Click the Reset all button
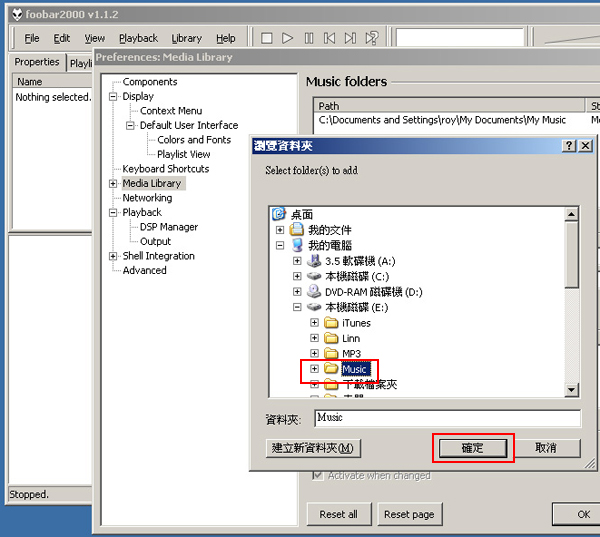 pyautogui.click(x=339, y=514)
